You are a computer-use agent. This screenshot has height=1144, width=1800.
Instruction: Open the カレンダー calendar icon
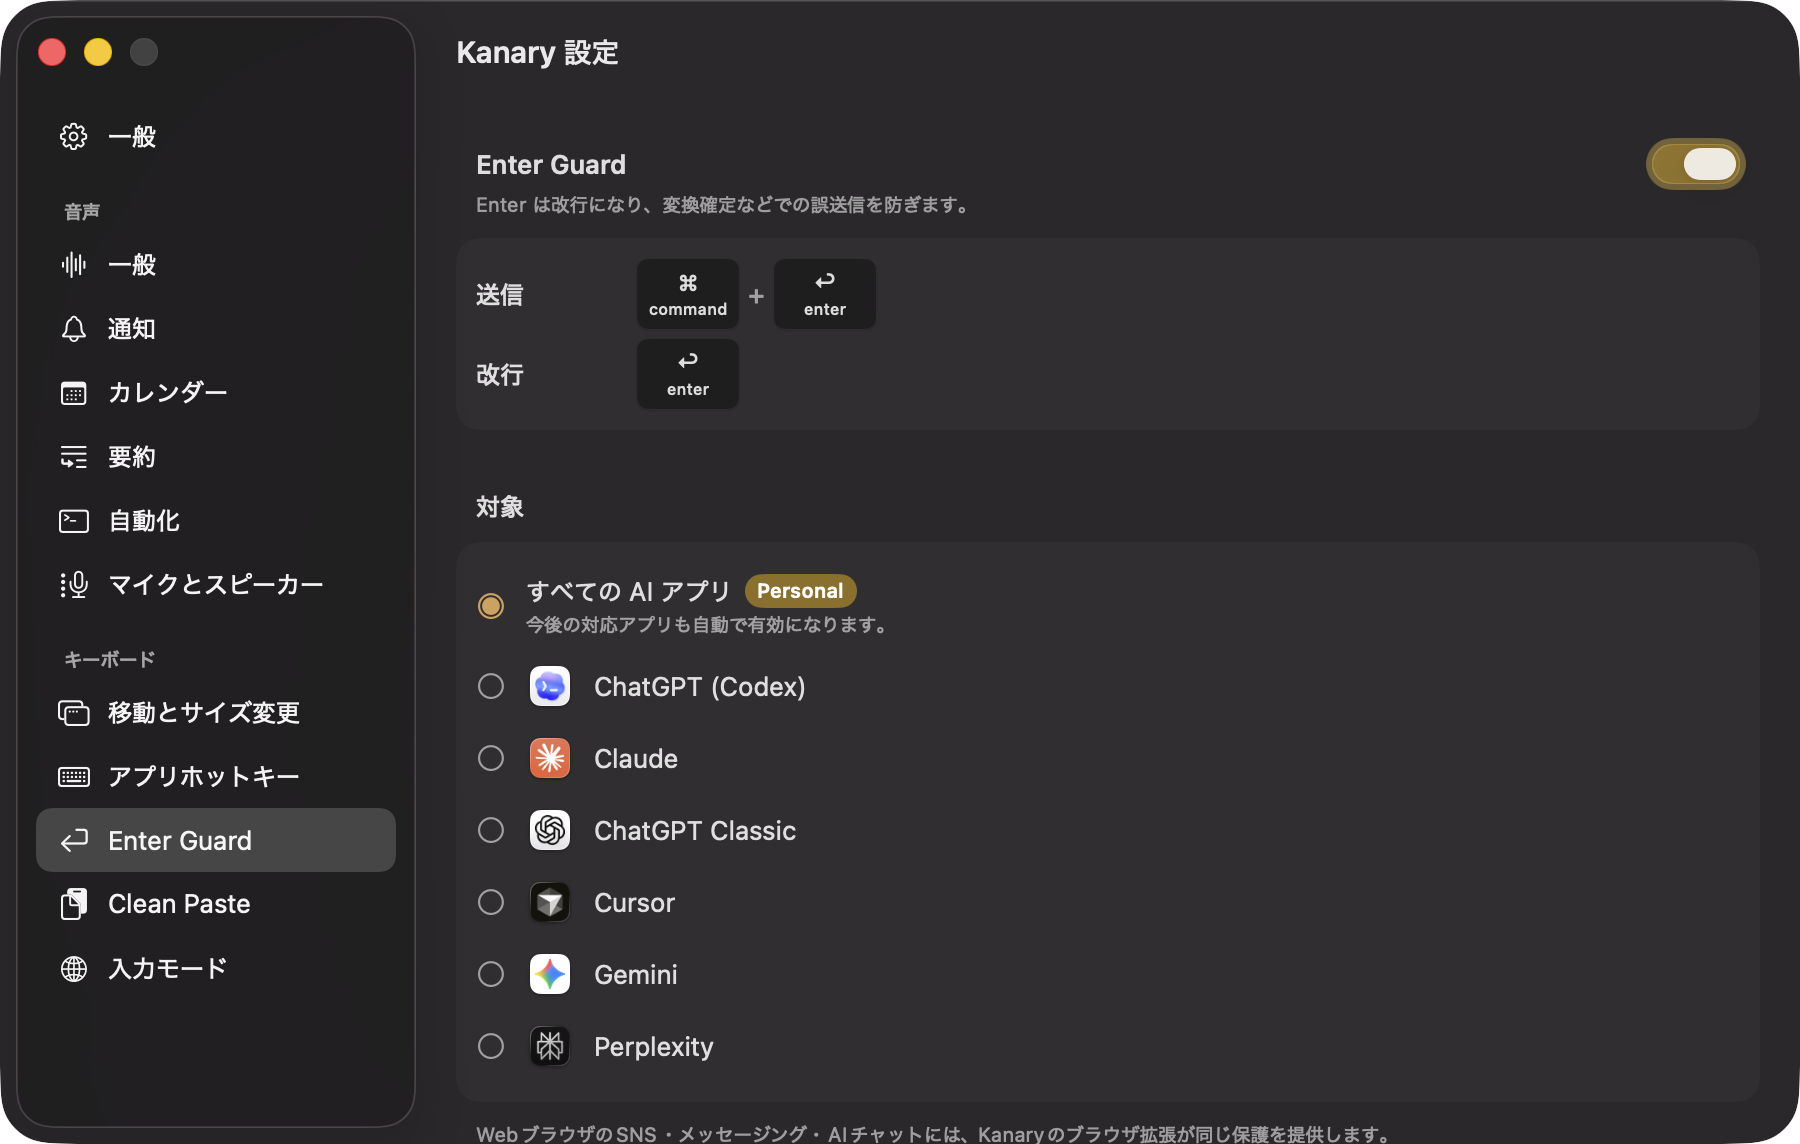pyautogui.click(x=74, y=392)
